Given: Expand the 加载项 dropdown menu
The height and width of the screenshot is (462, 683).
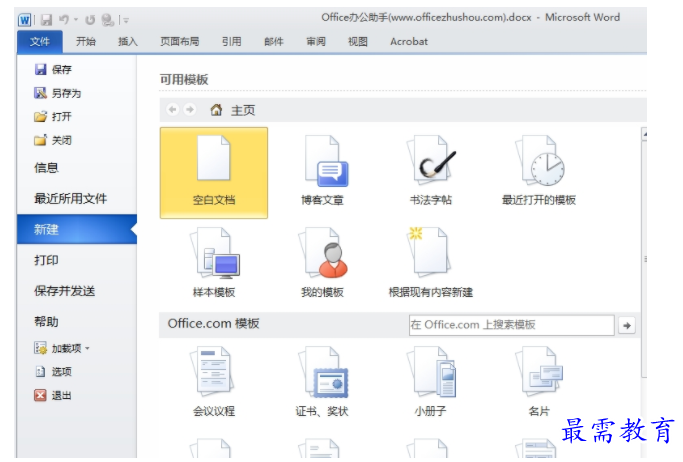Looking at the screenshot, I should tap(62, 348).
